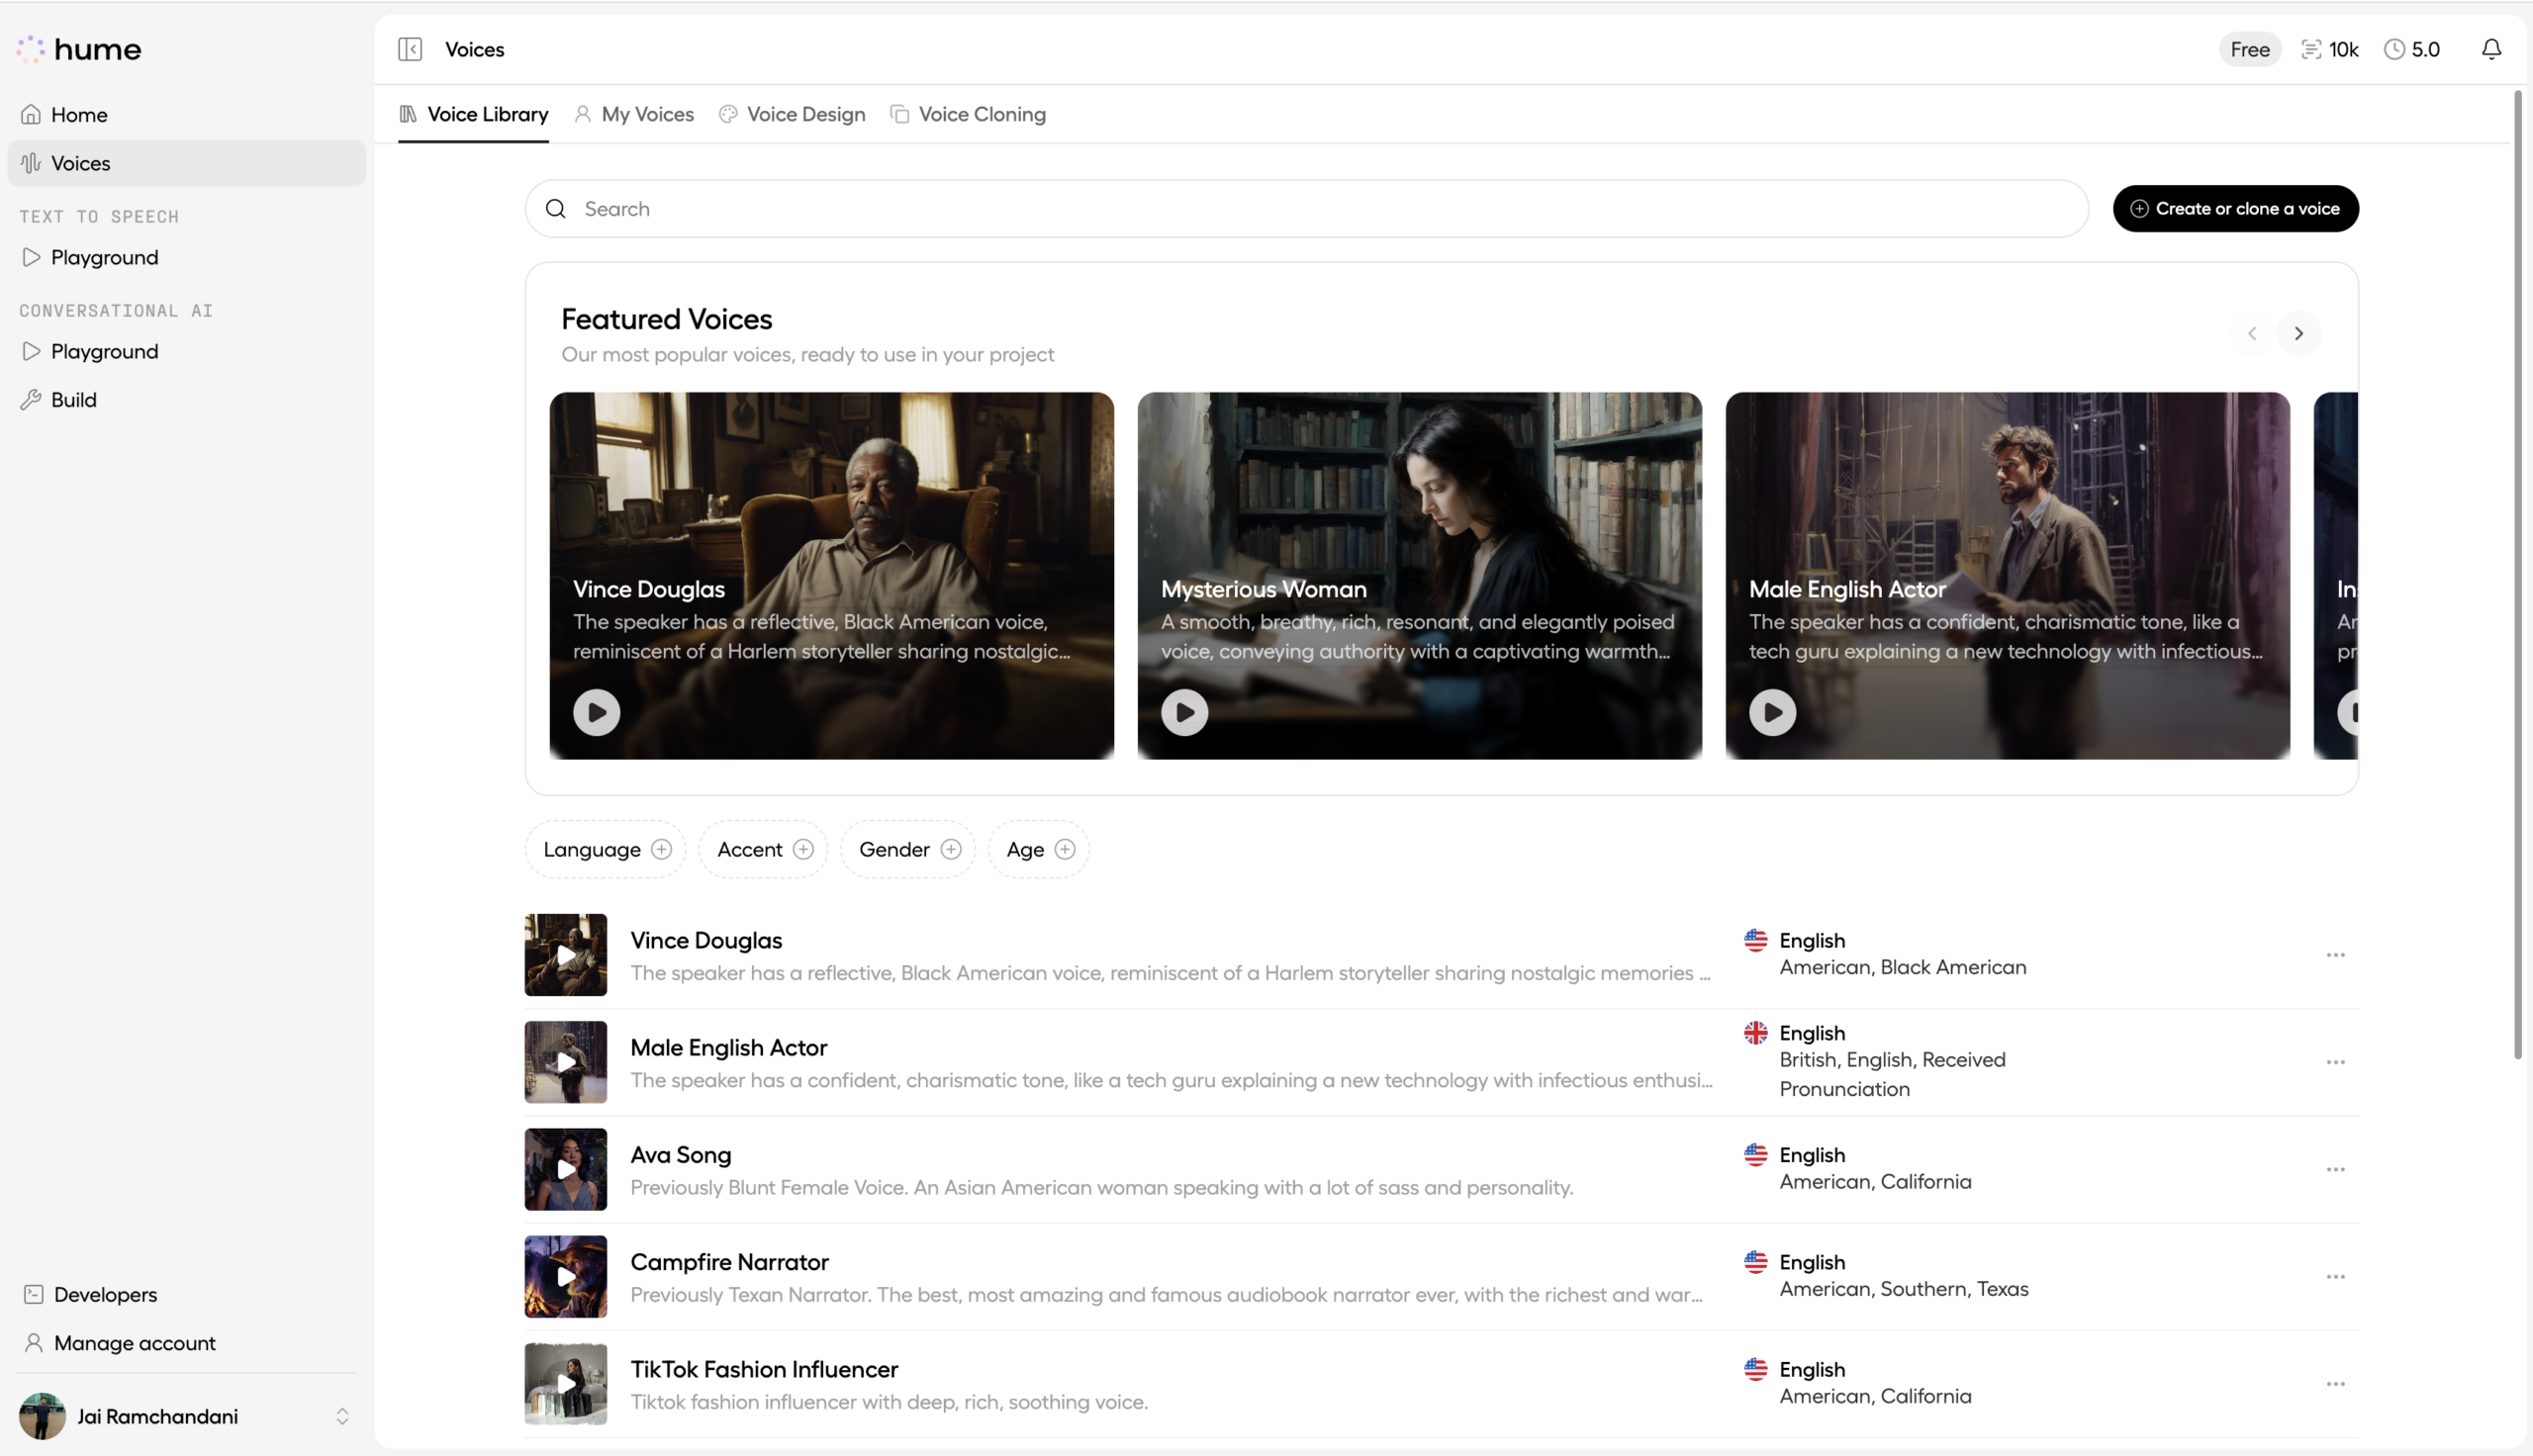Click Create or clone a voice
Image resolution: width=2533 pixels, height=1456 pixels.
tap(2235, 208)
